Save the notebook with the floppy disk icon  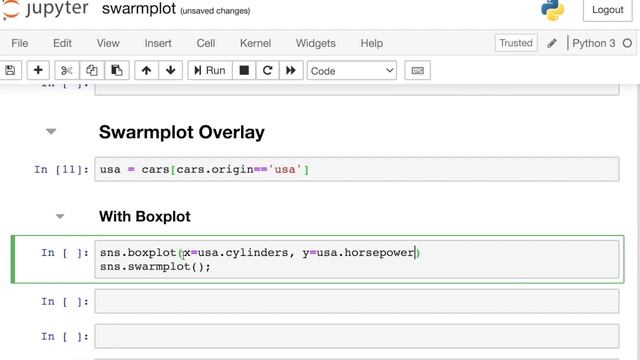(x=10, y=71)
